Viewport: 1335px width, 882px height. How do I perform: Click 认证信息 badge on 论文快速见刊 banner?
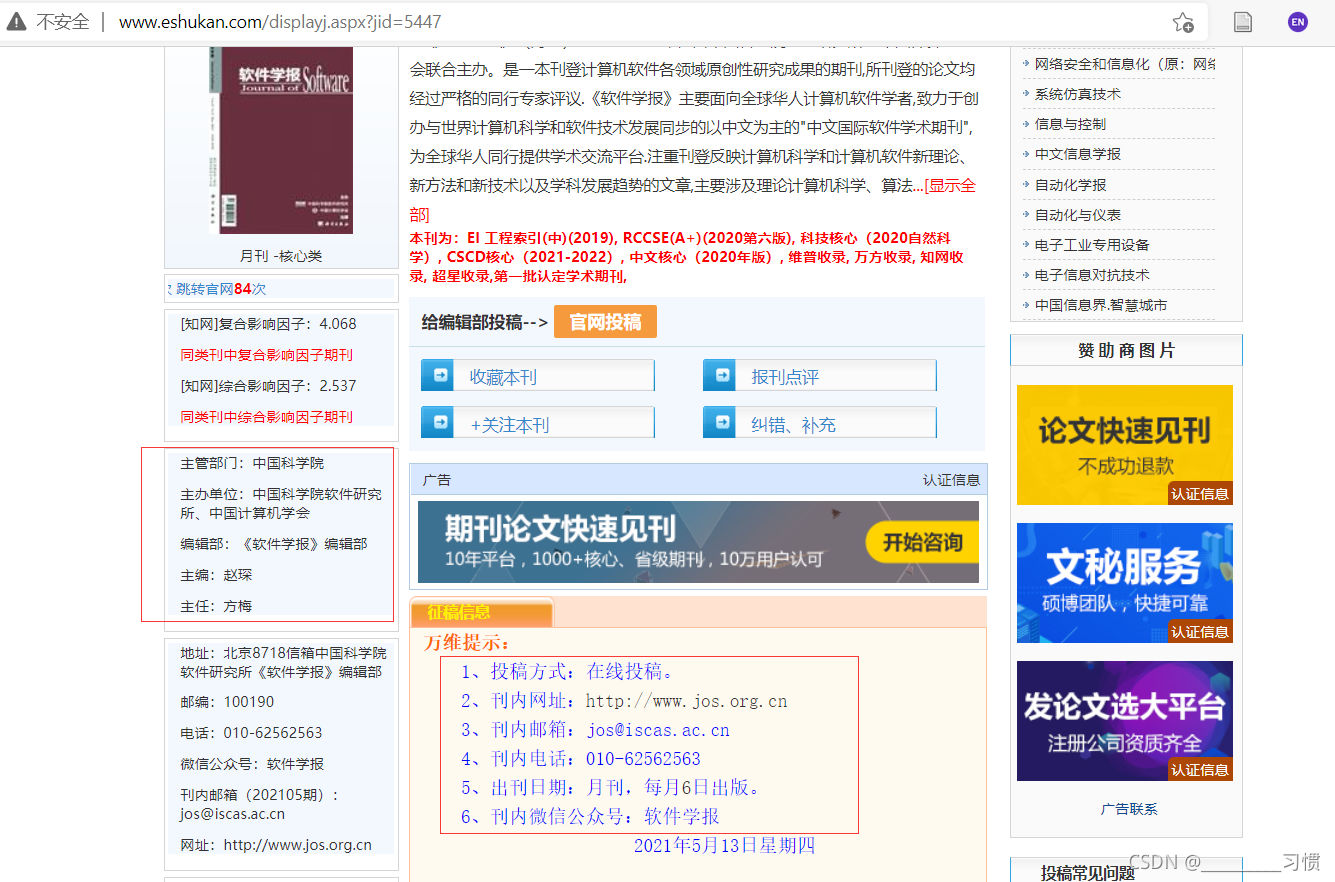[1200, 494]
